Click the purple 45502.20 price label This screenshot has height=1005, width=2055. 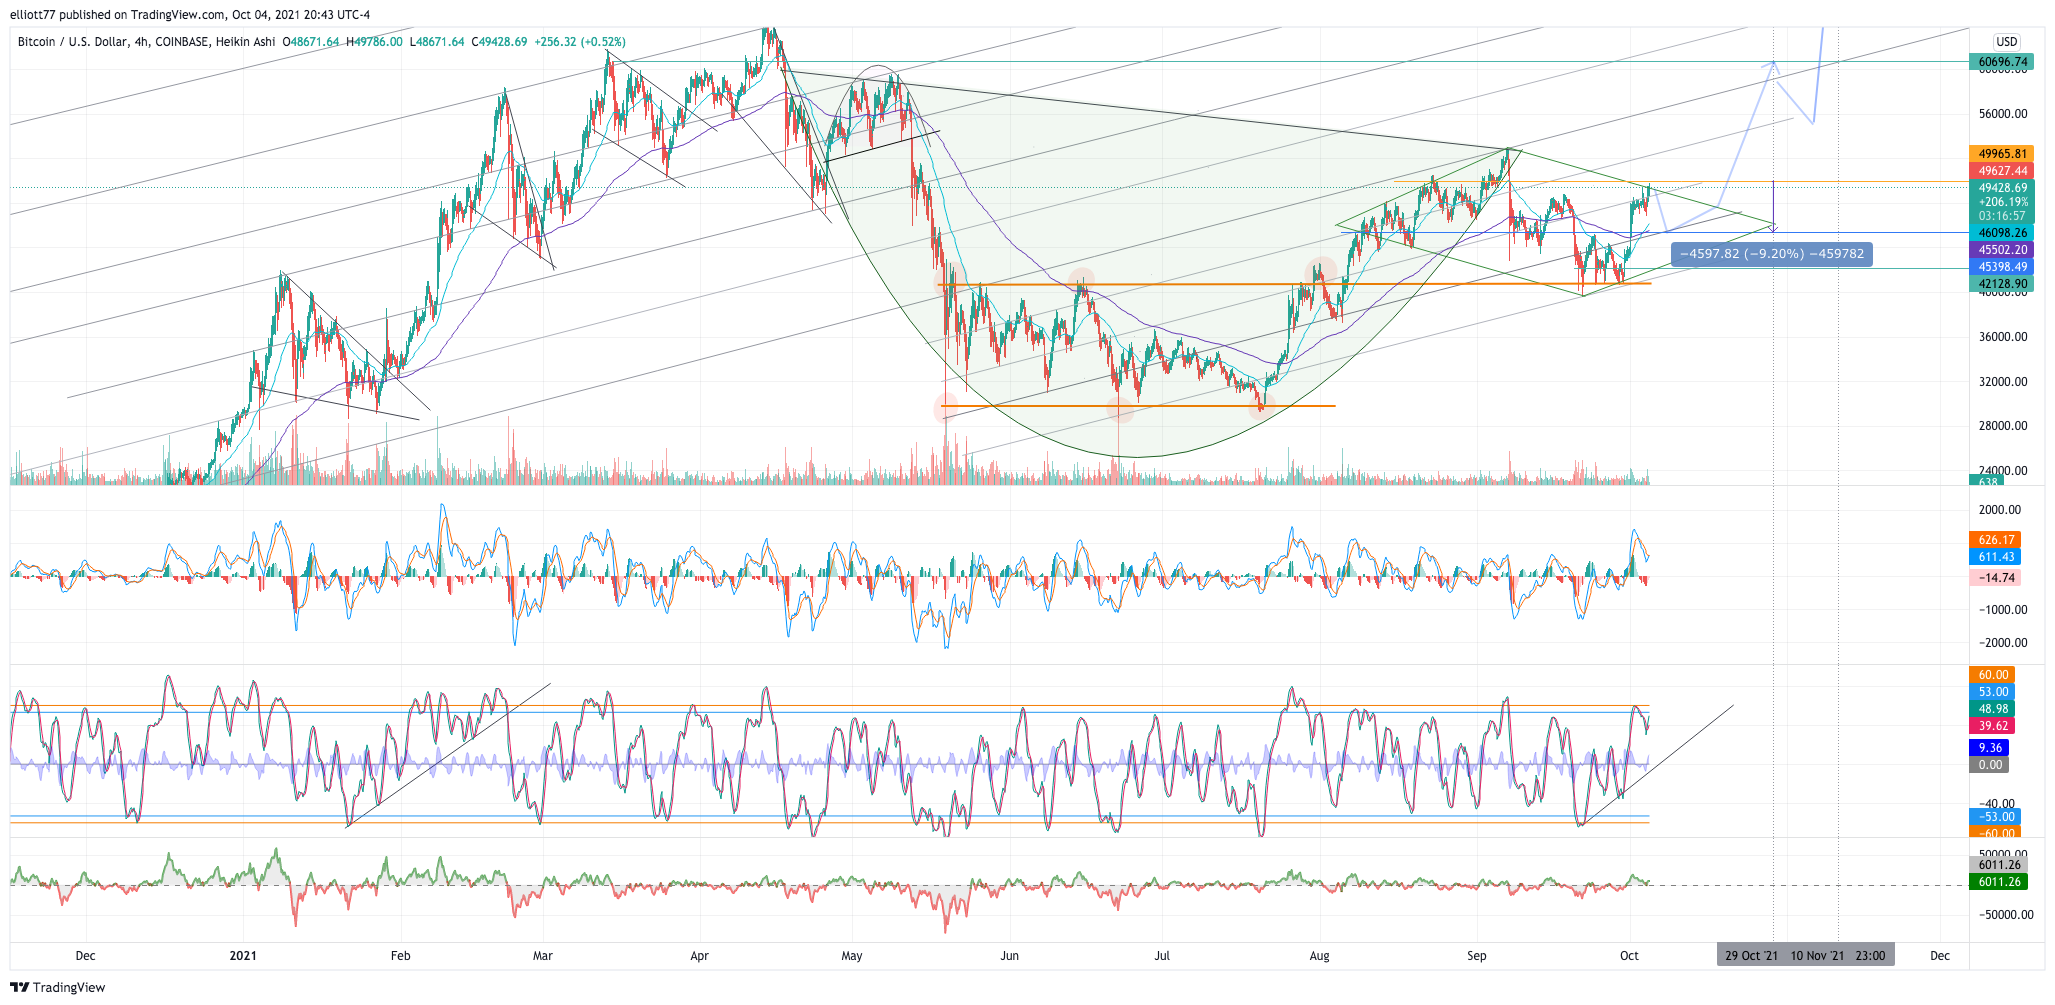pyautogui.click(x=2003, y=250)
